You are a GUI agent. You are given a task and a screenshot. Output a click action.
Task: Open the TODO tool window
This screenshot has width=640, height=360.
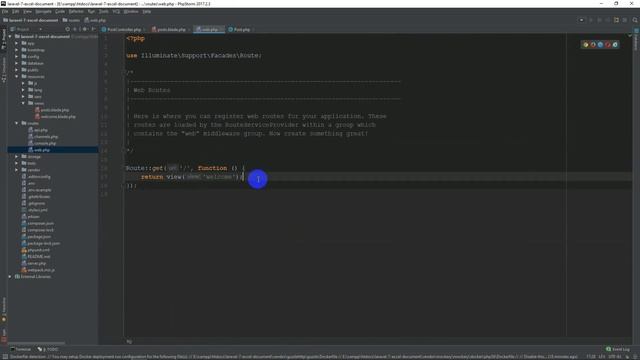coord(48,349)
